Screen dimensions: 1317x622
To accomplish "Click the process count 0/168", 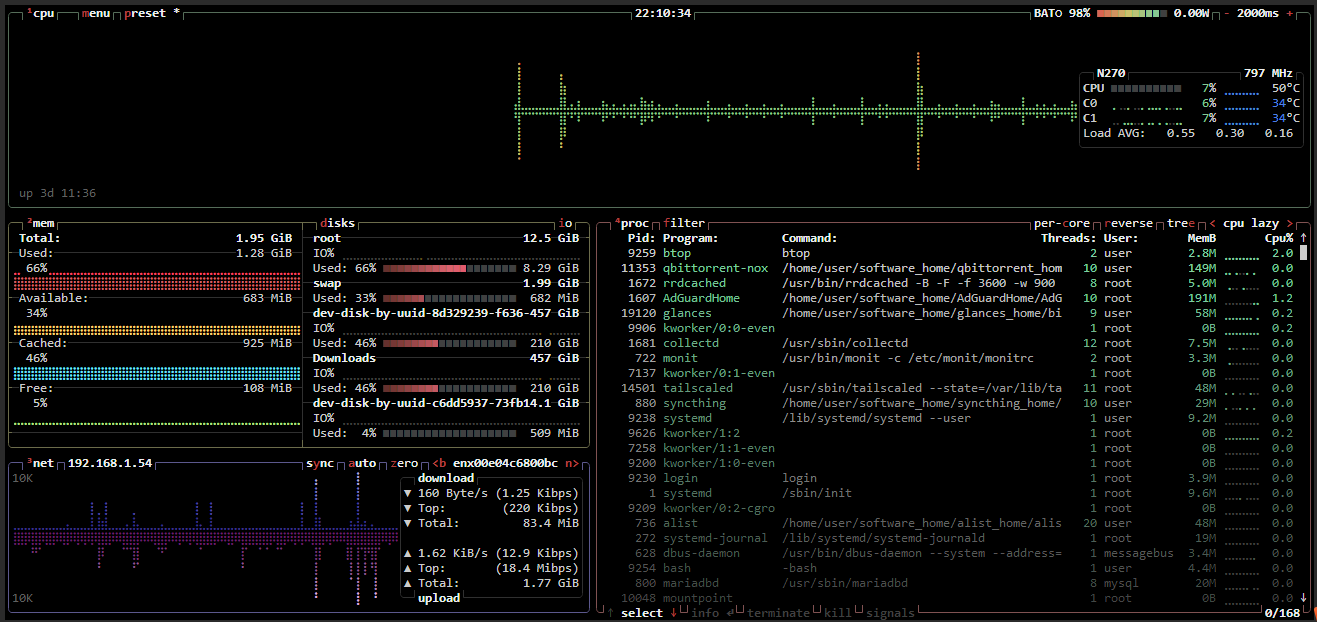I will [x=1282, y=613].
